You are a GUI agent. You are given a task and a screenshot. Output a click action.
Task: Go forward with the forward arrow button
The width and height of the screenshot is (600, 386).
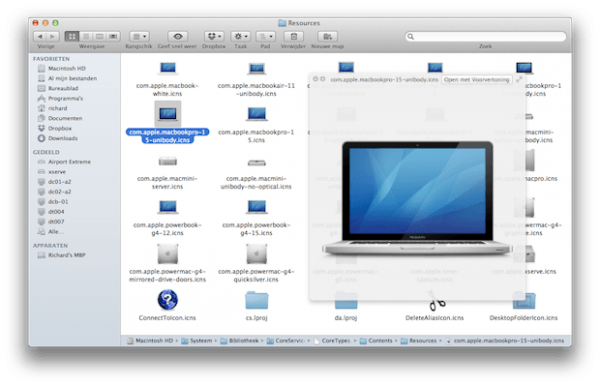click(x=53, y=36)
